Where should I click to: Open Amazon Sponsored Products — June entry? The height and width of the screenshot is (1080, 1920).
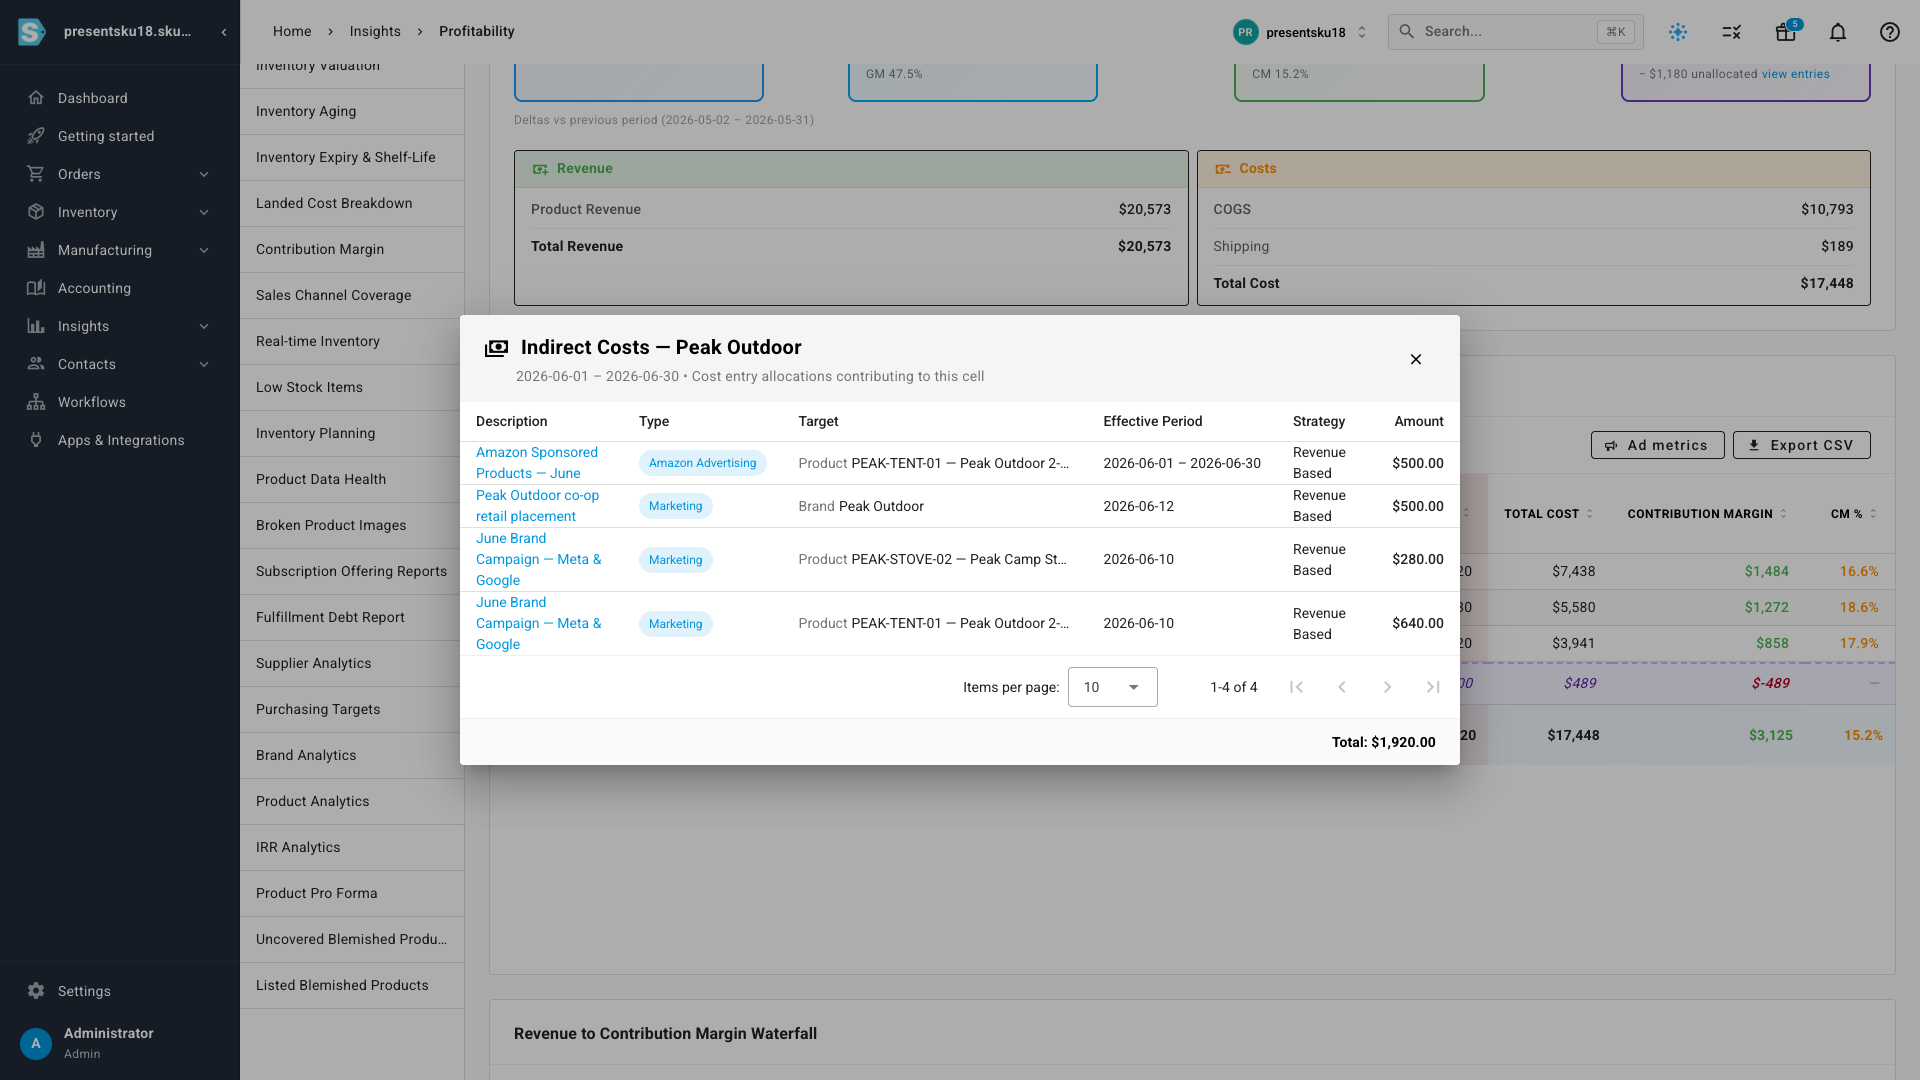pos(537,463)
